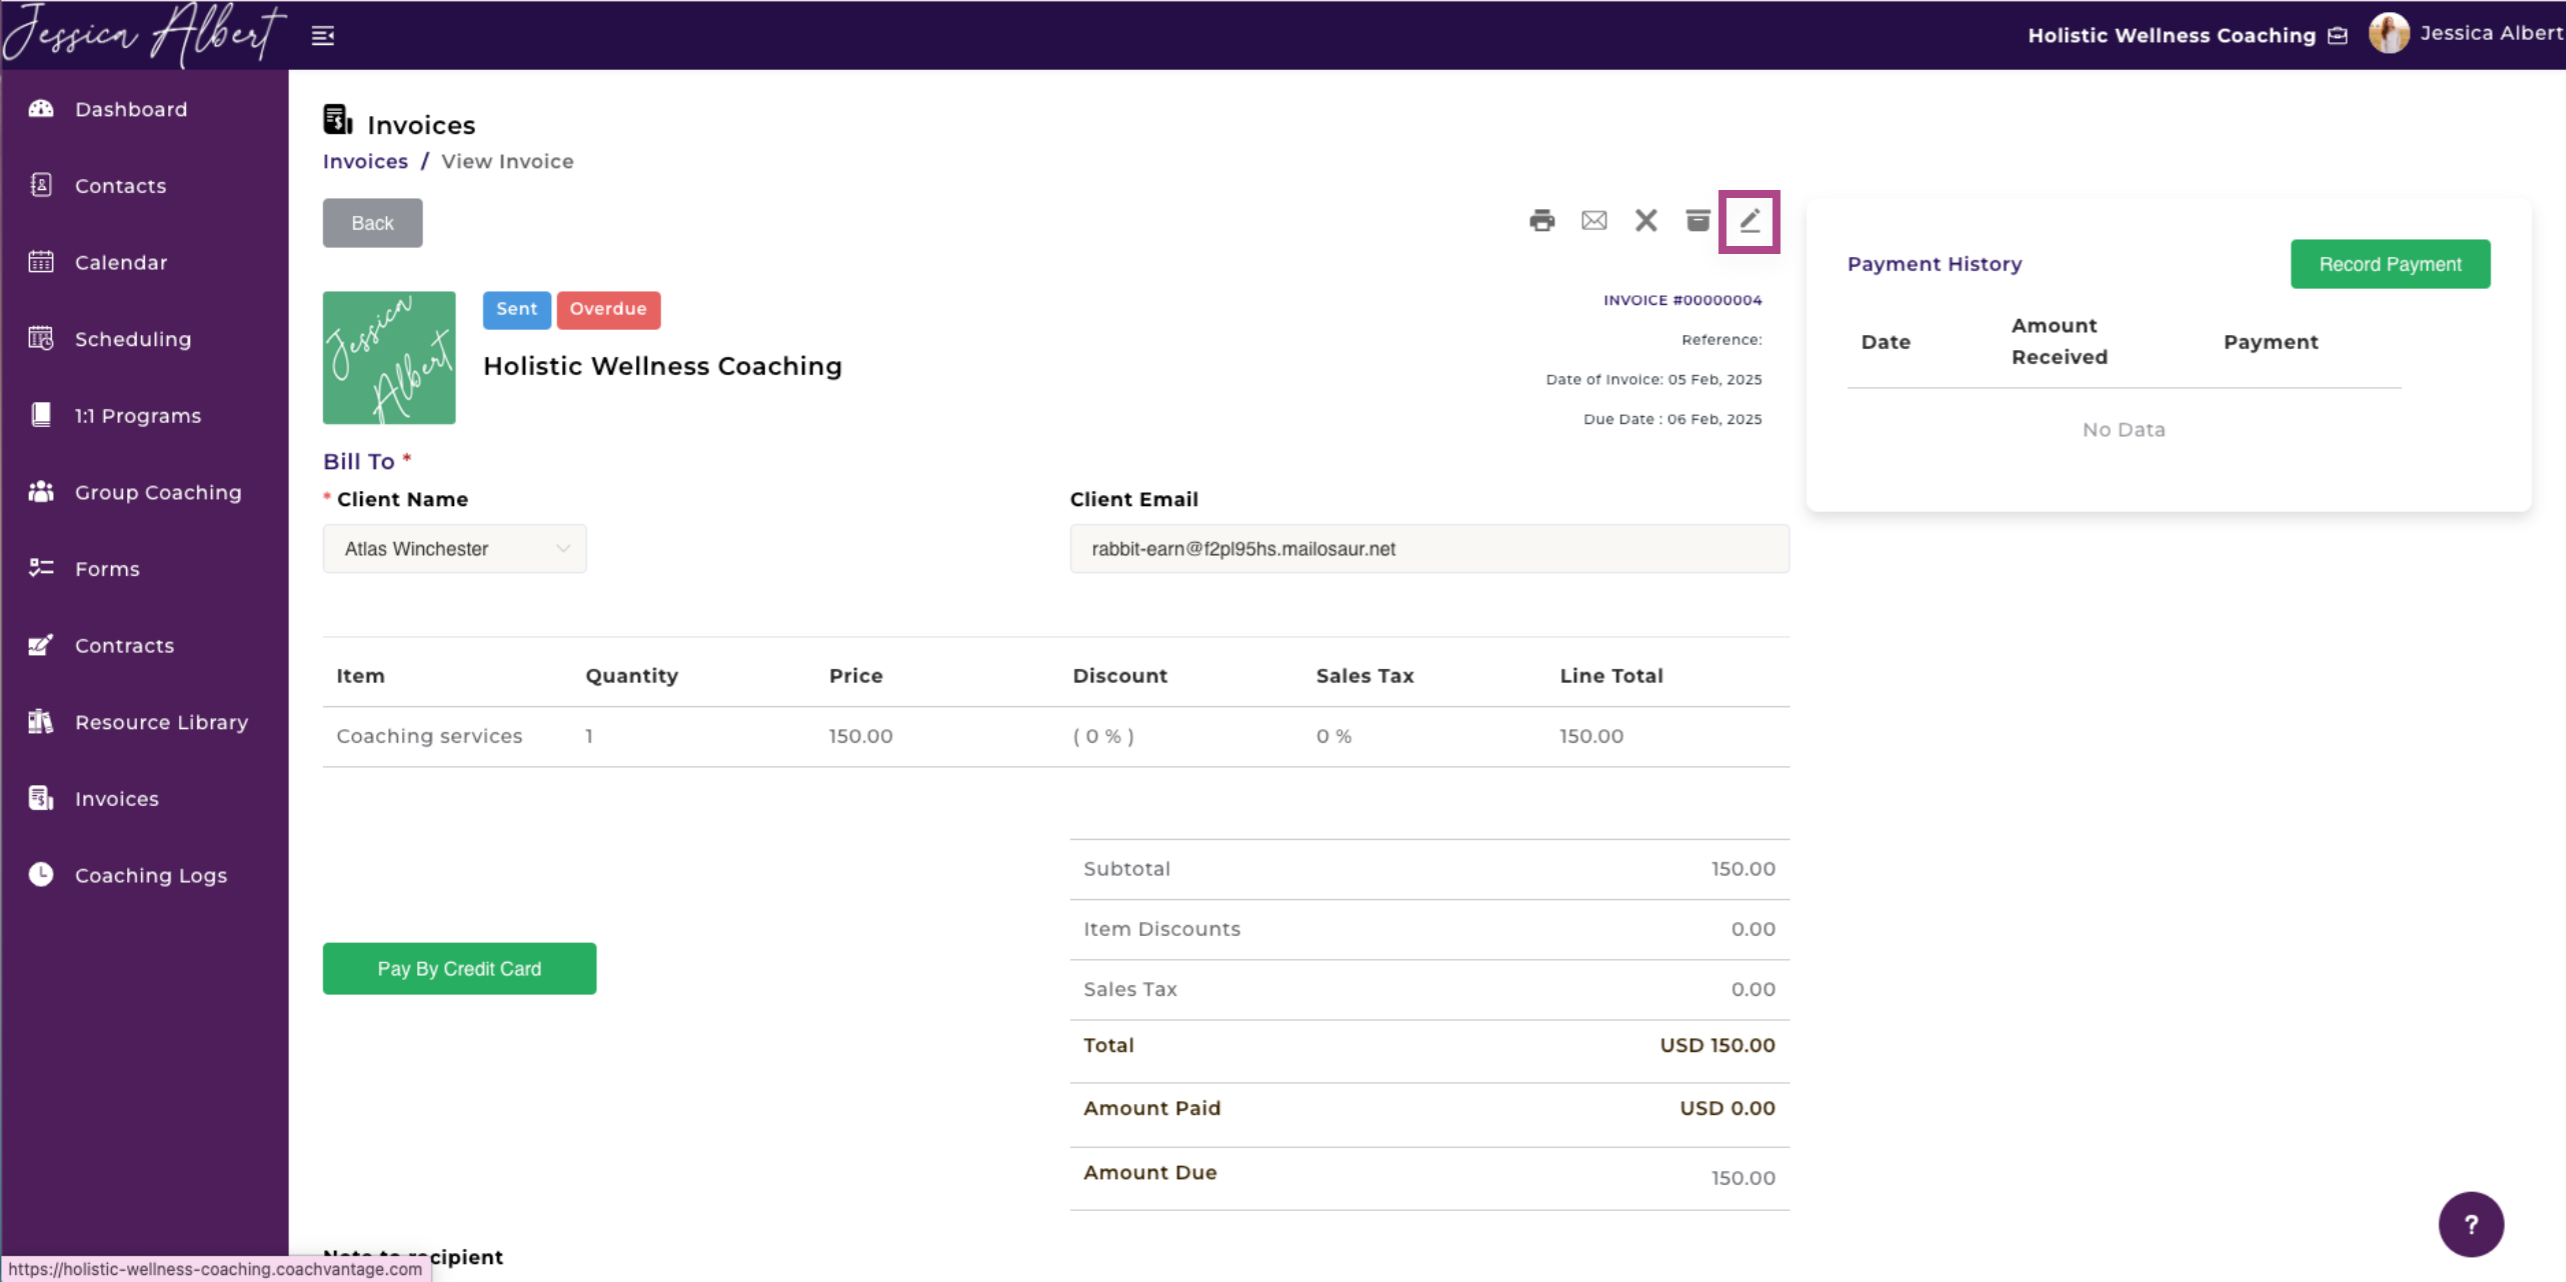Click the void invoice X icon
The image size is (2566, 1282).
click(x=1646, y=221)
